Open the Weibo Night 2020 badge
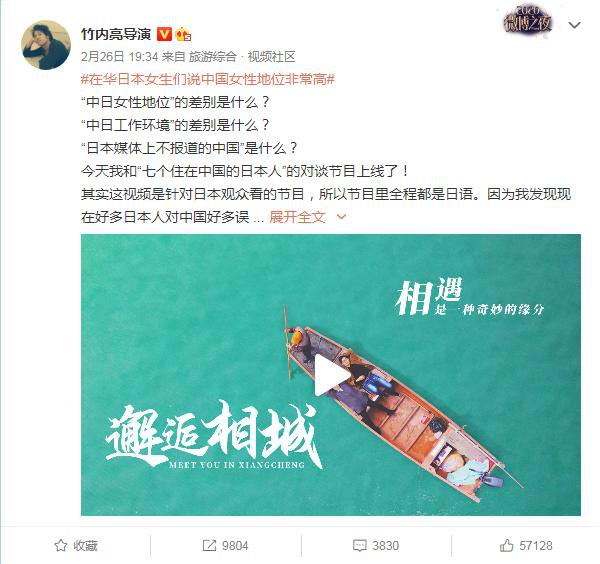 [x=528, y=21]
